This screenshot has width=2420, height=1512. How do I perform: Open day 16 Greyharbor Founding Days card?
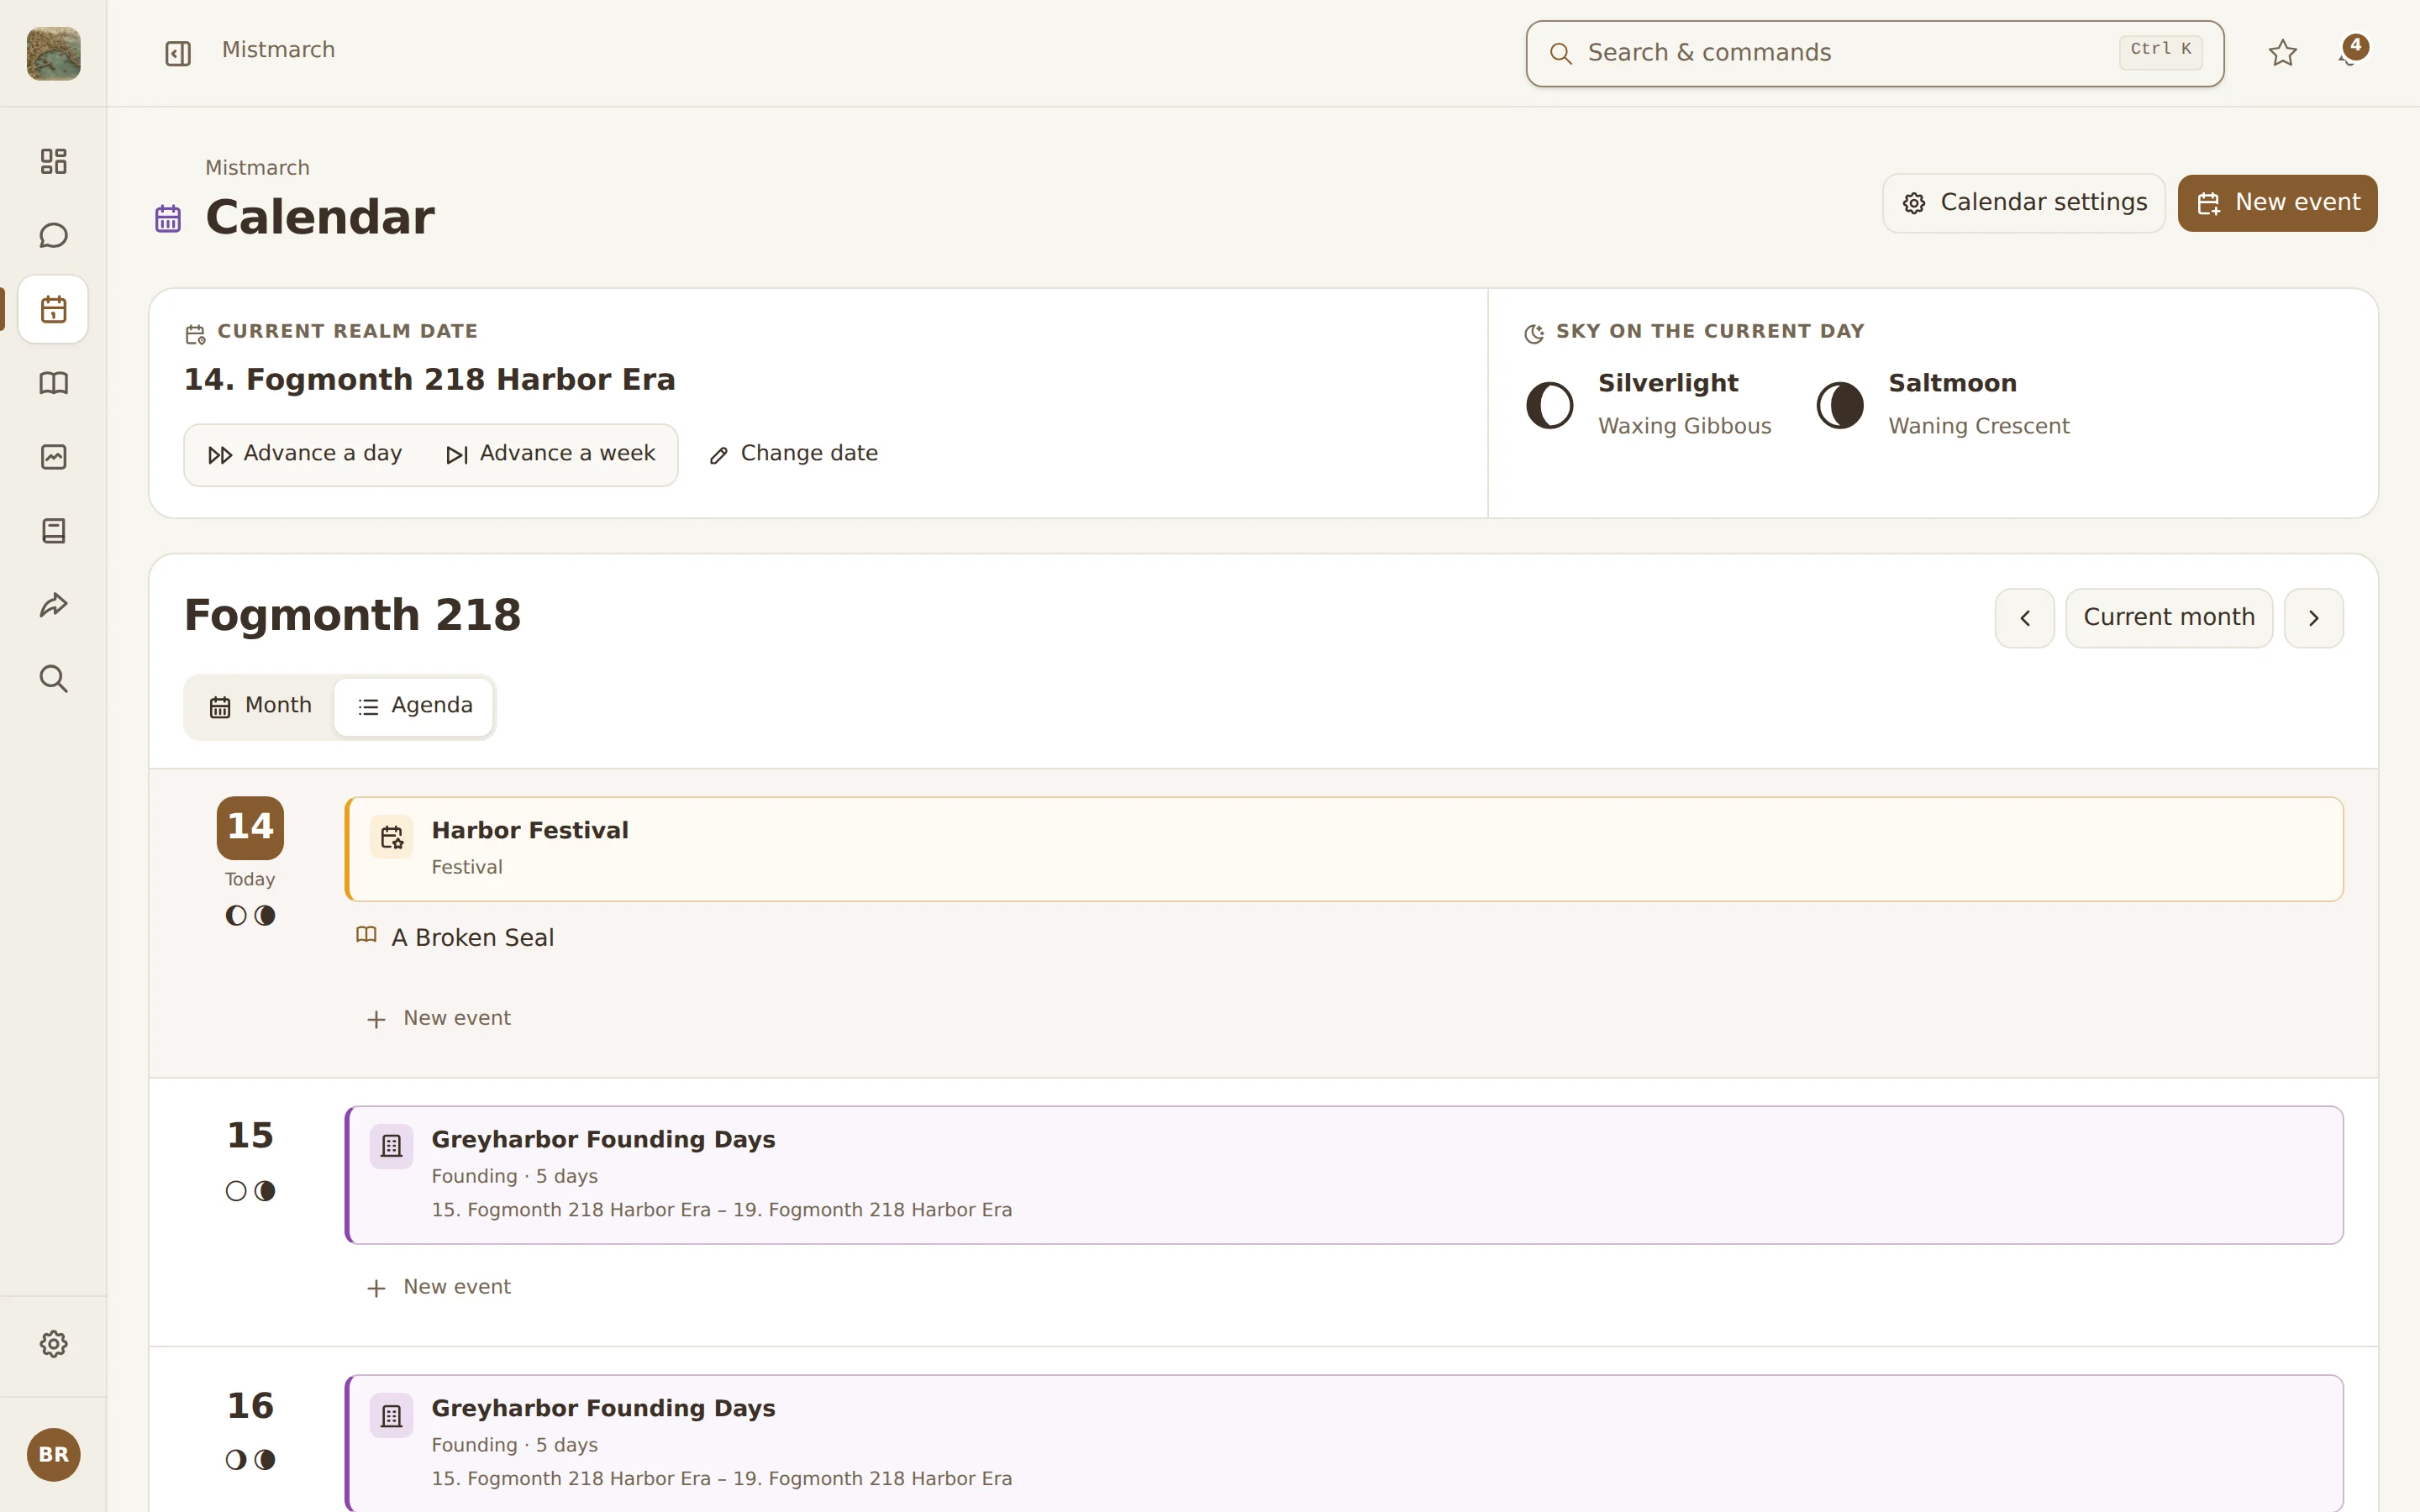click(1344, 1444)
